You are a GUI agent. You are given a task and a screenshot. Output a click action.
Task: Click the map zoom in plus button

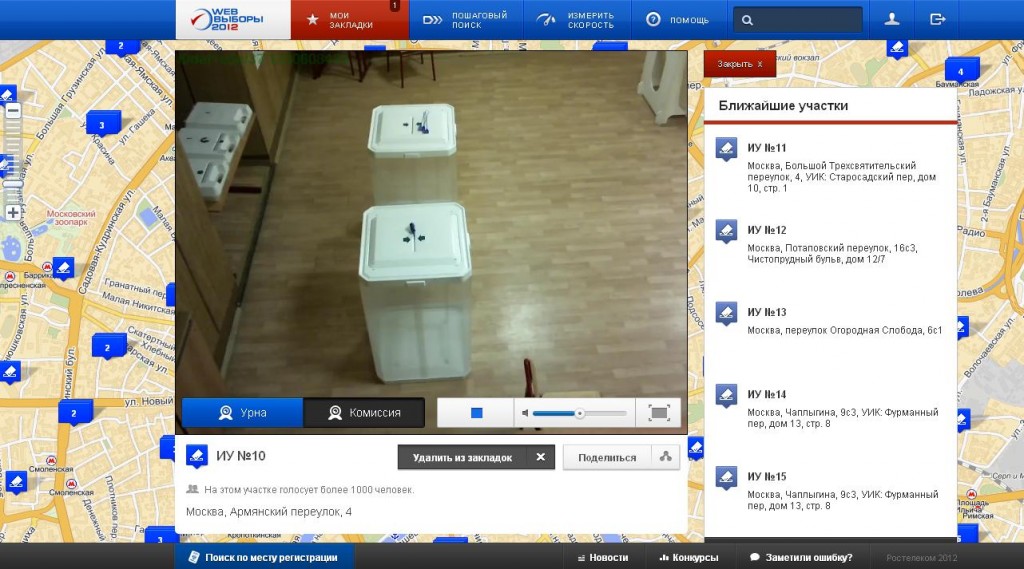13,212
